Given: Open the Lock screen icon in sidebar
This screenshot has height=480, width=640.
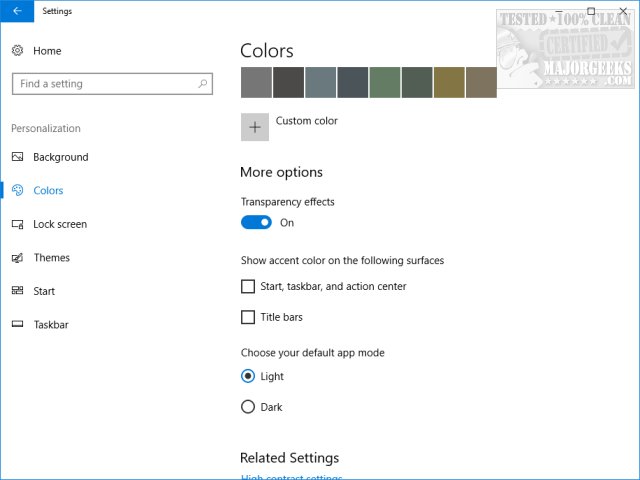Looking at the screenshot, I should (18, 224).
